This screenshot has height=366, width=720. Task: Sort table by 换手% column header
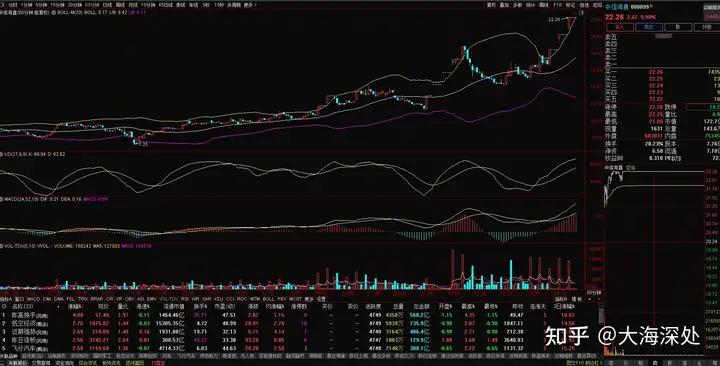coord(200,306)
